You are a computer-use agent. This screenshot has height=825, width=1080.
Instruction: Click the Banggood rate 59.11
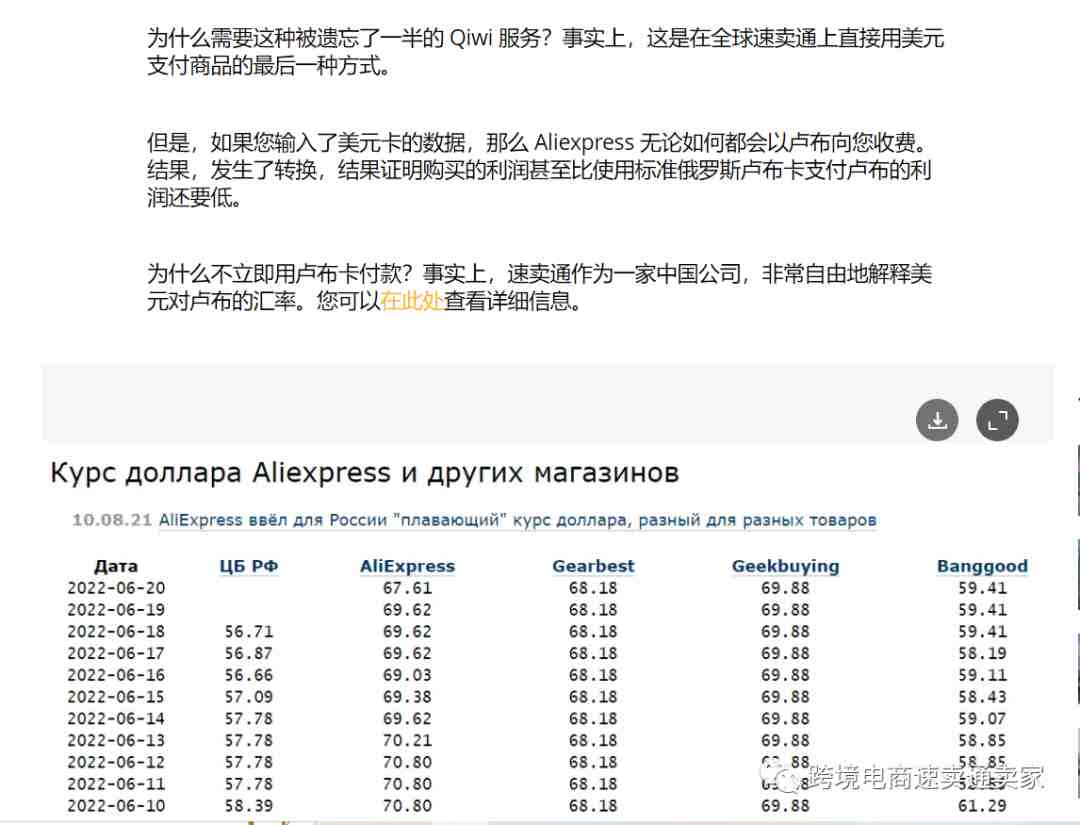pyautogui.click(x=982, y=675)
